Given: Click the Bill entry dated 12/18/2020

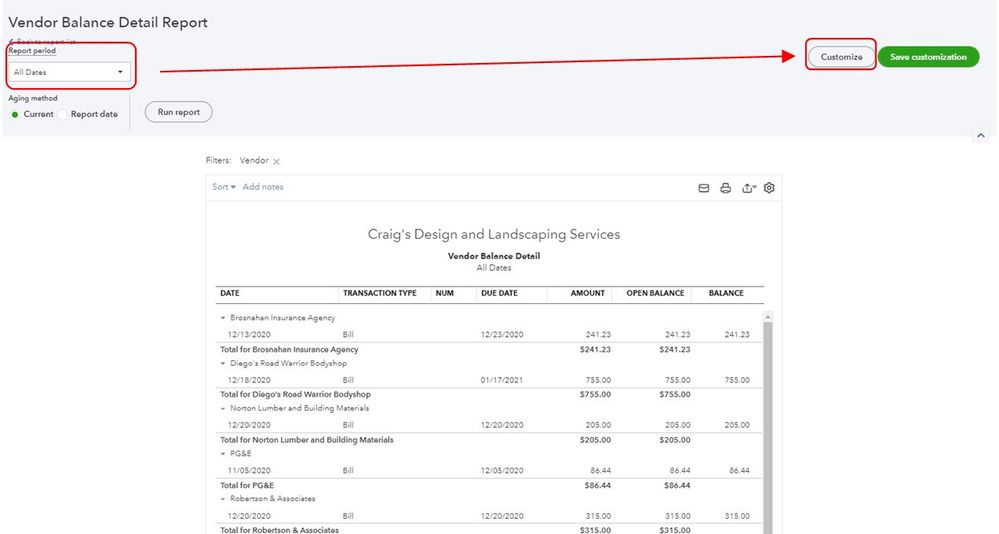Looking at the screenshot, I should coord(348,380).
